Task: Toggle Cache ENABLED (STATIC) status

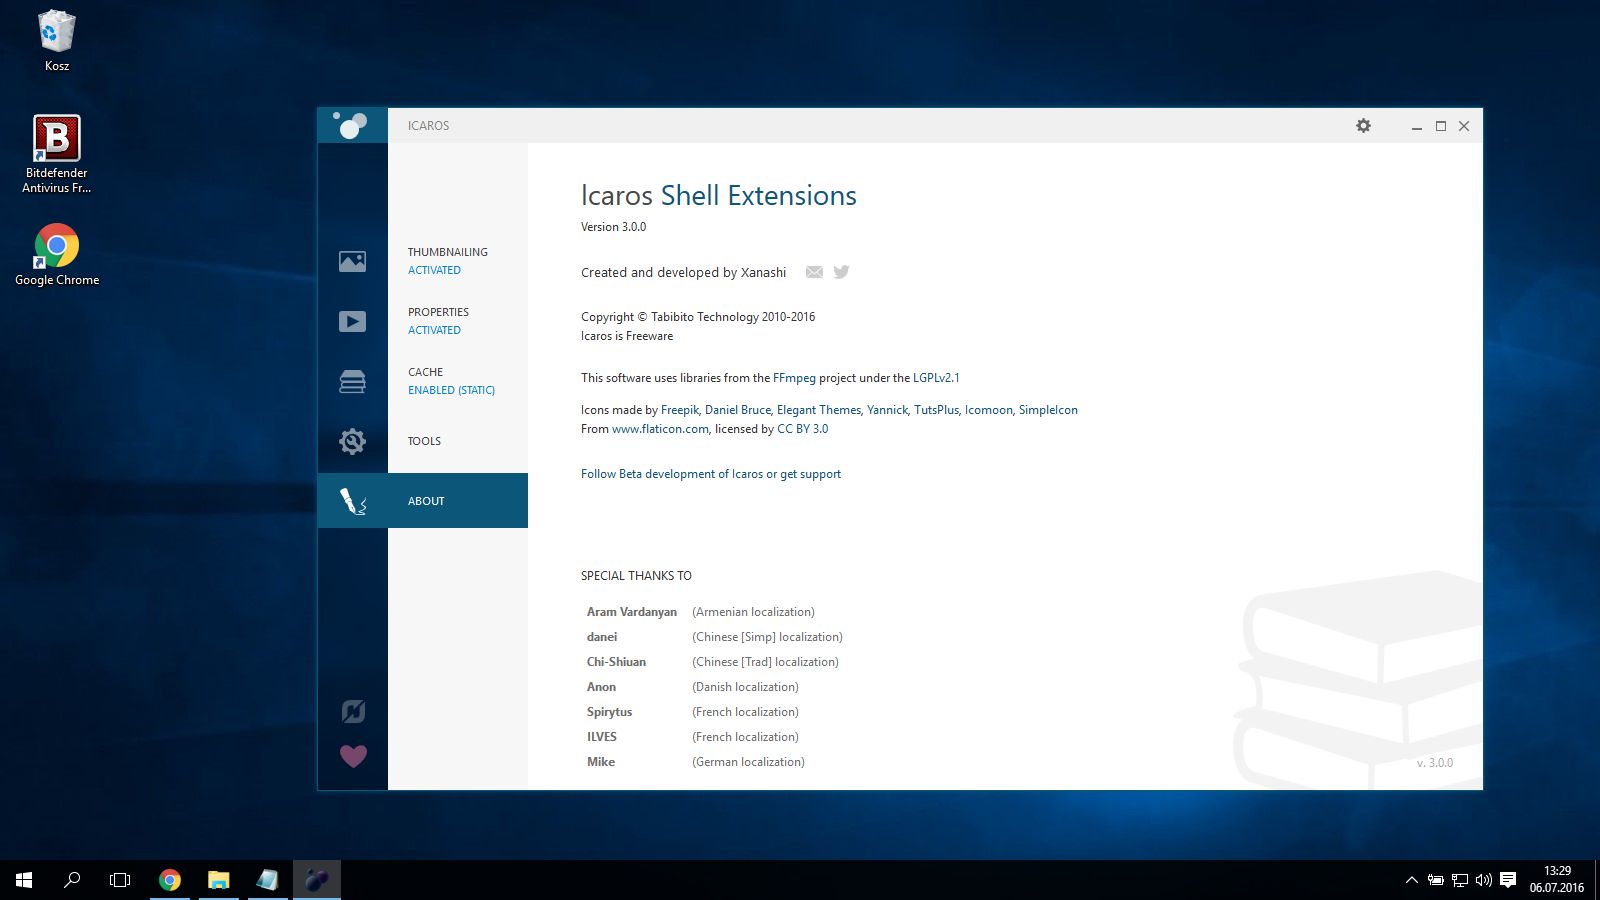Action: tap(451, 390)
